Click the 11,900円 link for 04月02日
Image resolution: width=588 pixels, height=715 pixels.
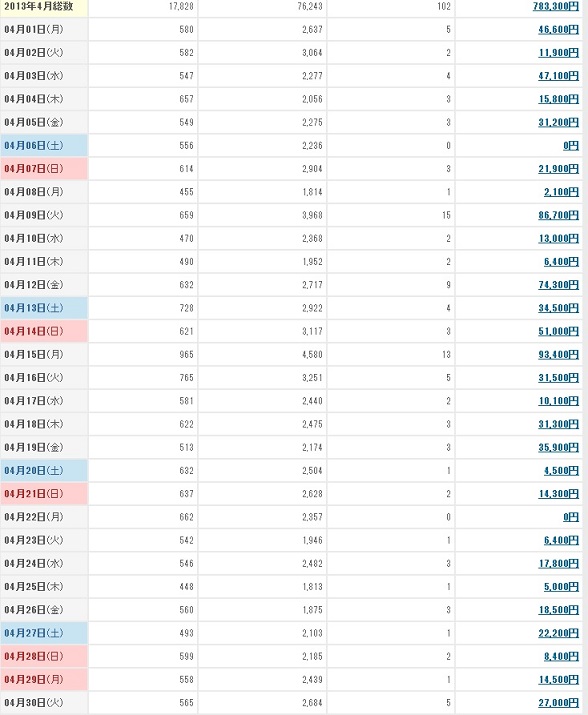pyautogui.click(x=558, y=53)
